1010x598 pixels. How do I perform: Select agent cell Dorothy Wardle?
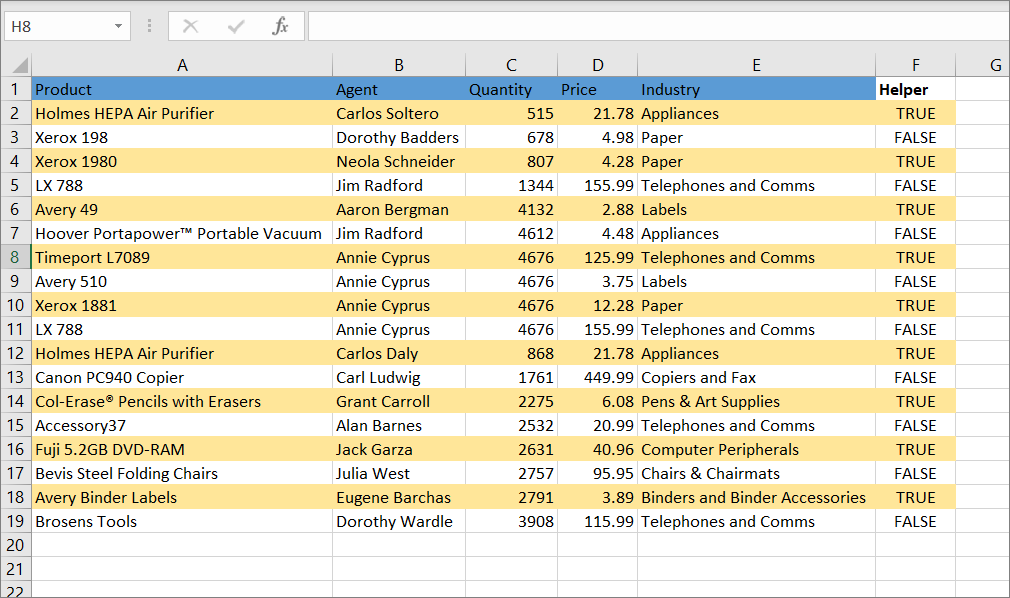399,521
